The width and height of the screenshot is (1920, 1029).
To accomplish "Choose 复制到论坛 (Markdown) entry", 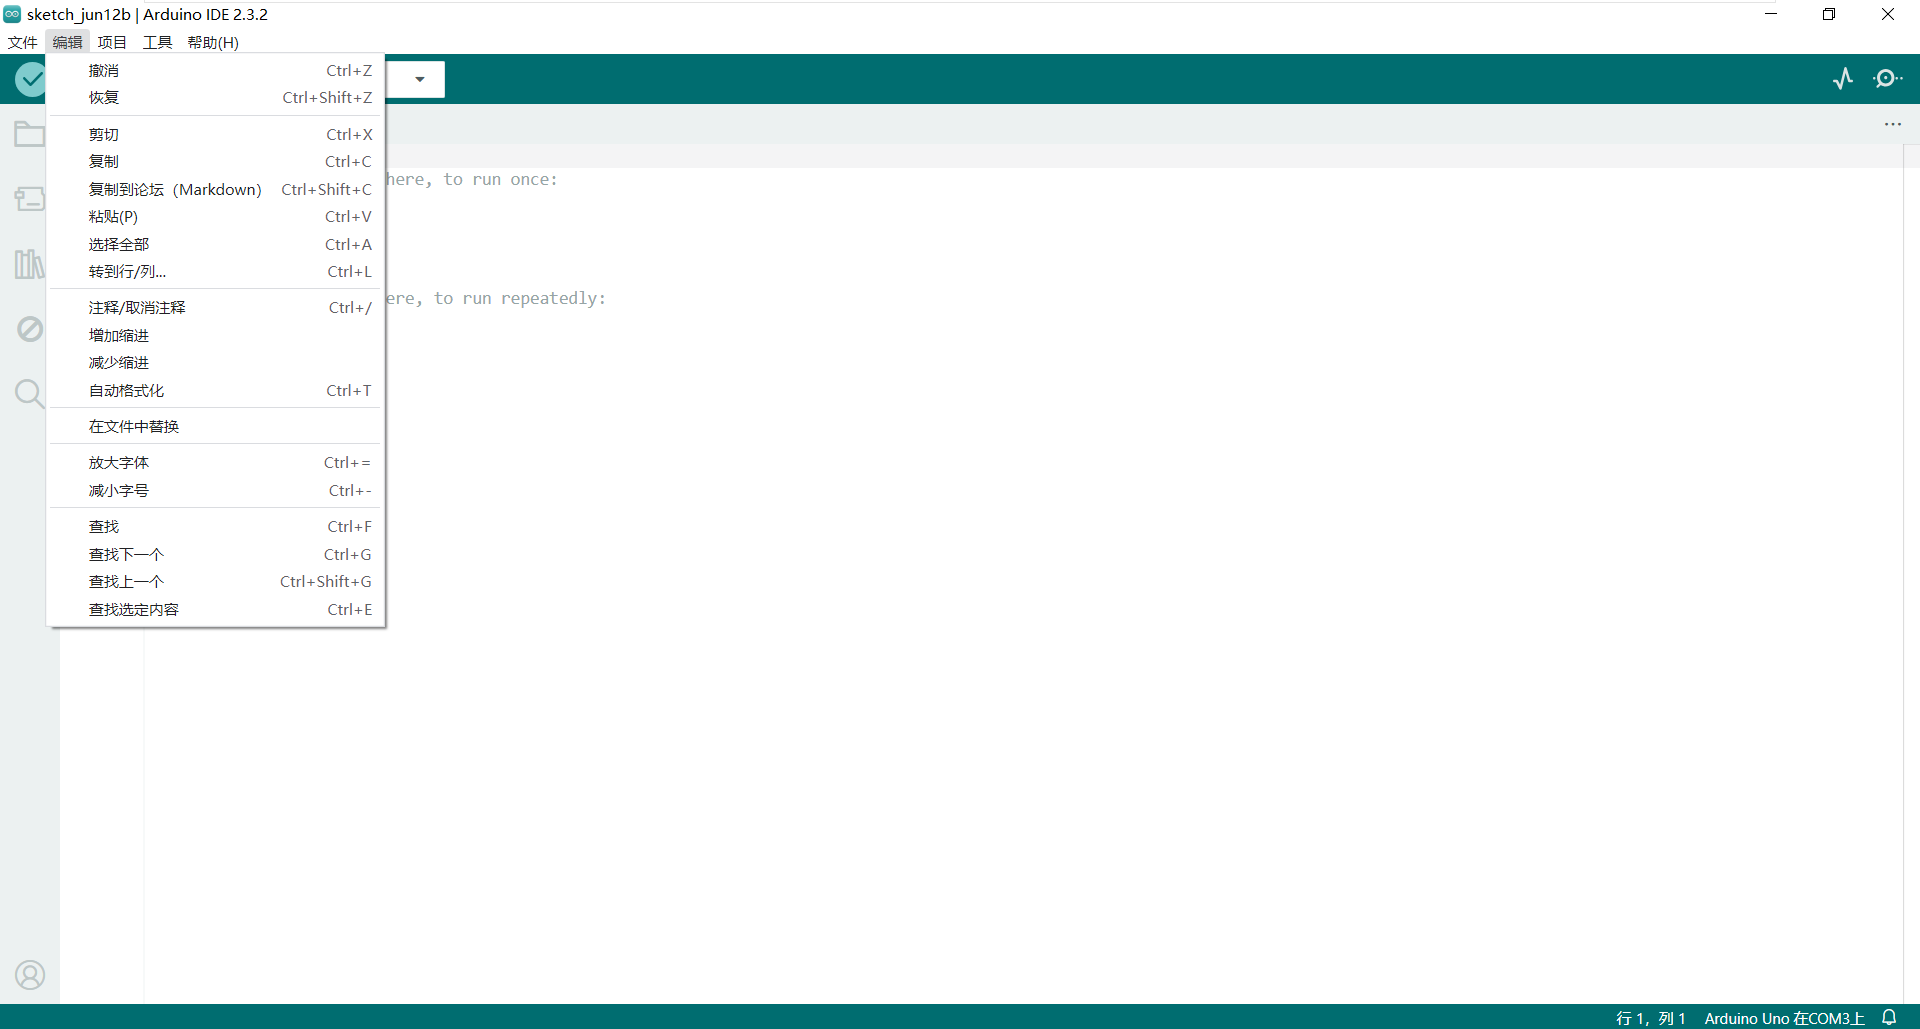I will [x=216, y=189].
